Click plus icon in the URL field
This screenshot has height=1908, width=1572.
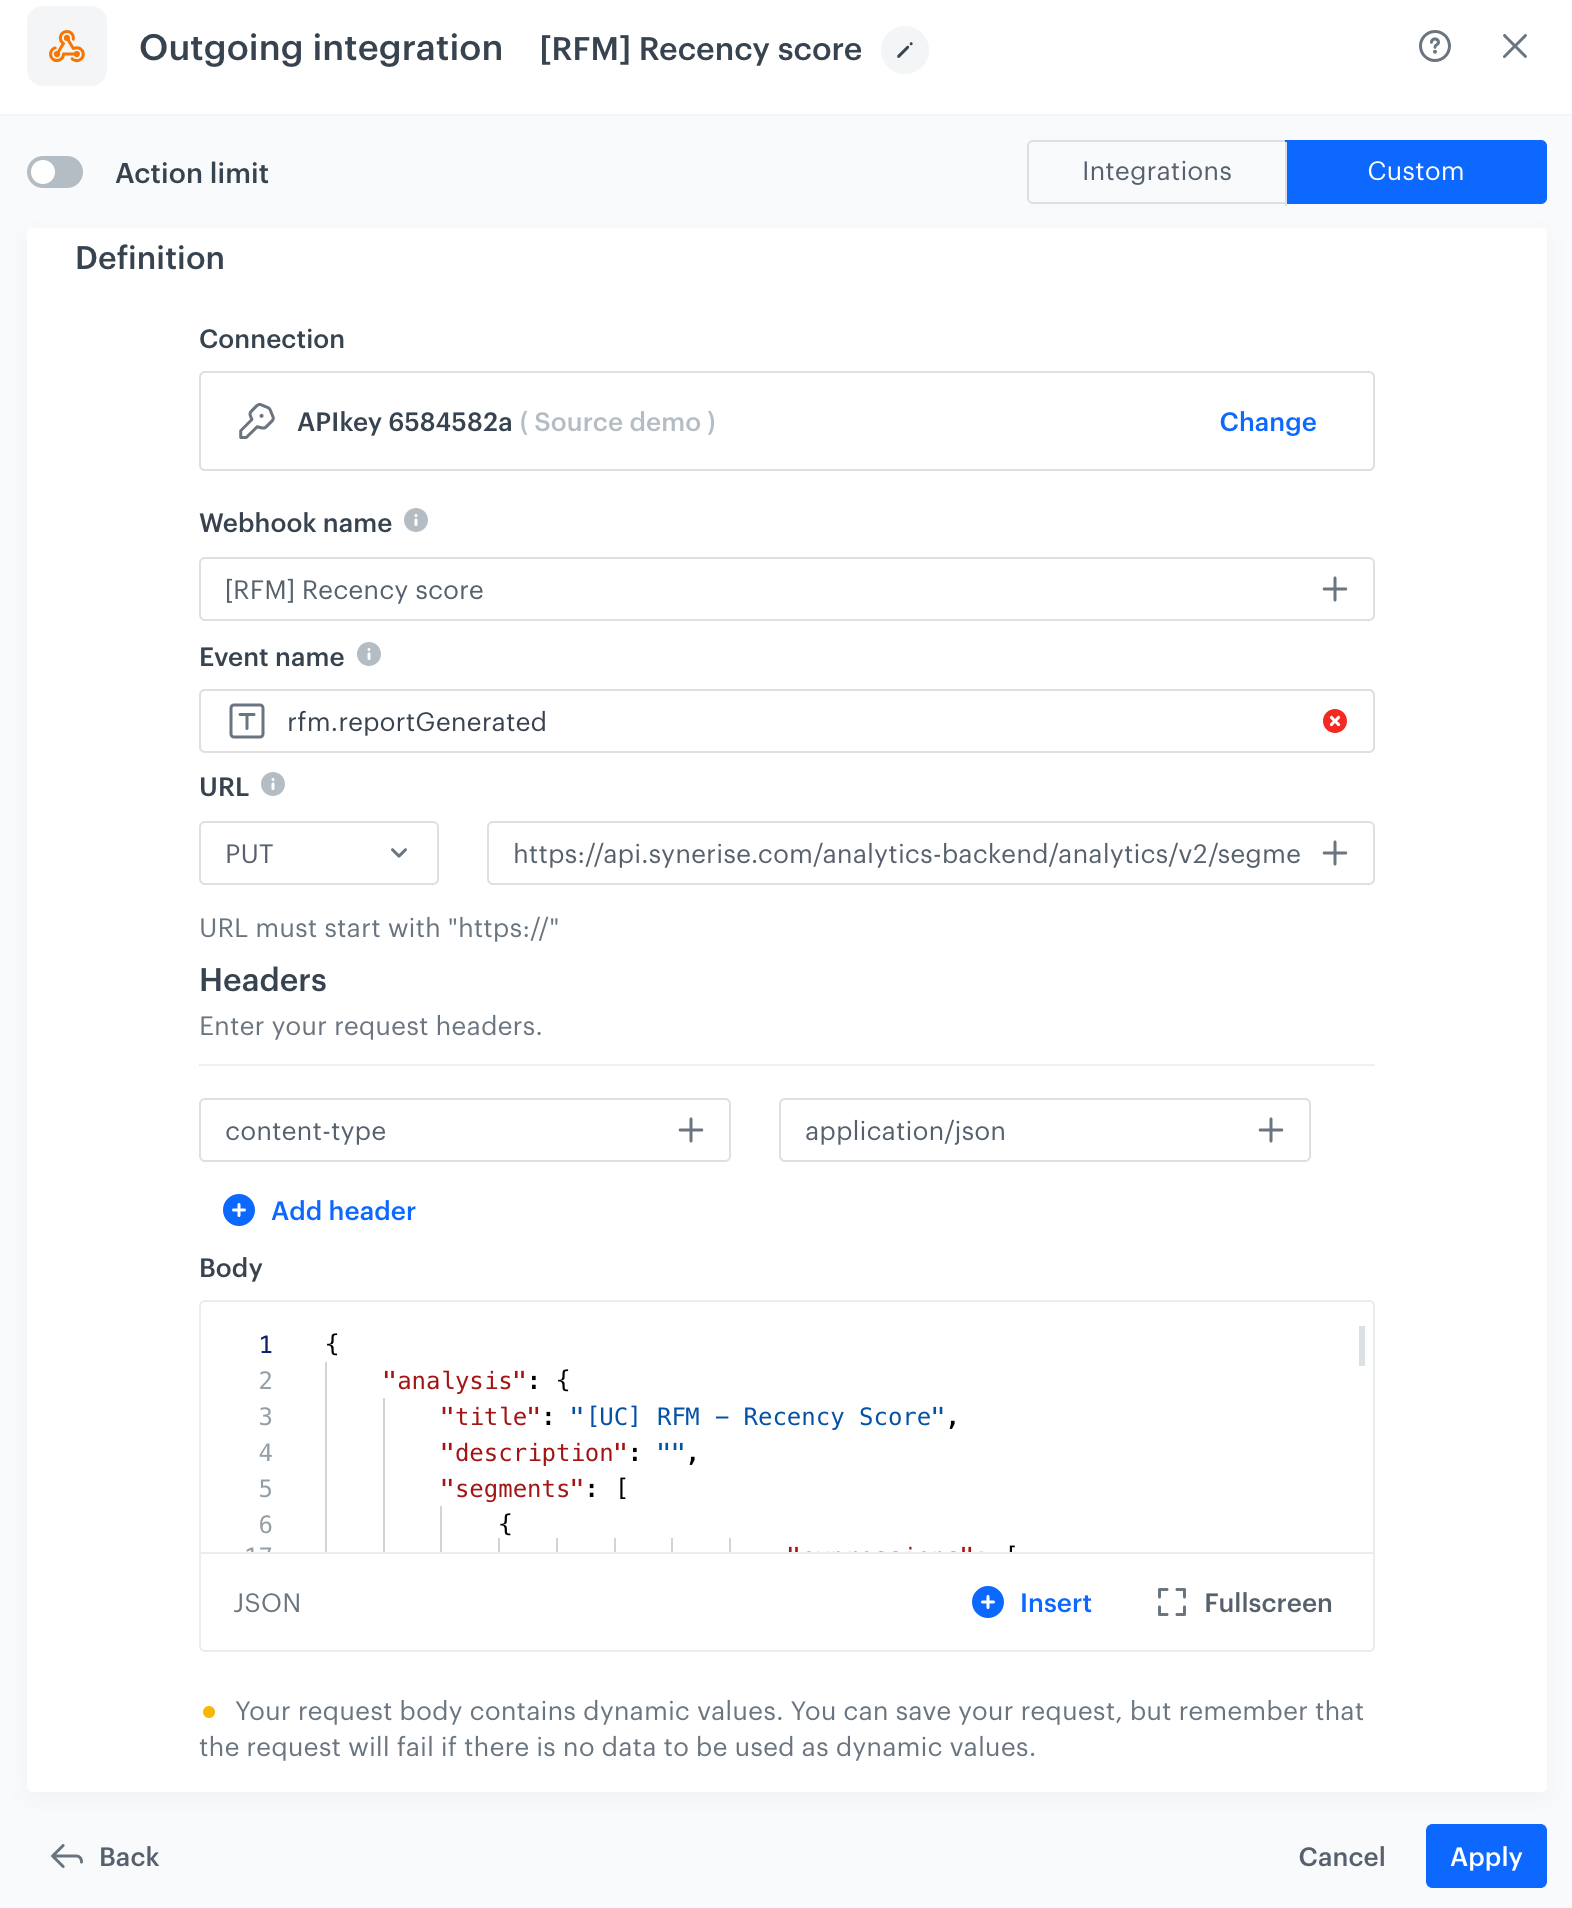pyautogui.click(x=1334, y=853)
